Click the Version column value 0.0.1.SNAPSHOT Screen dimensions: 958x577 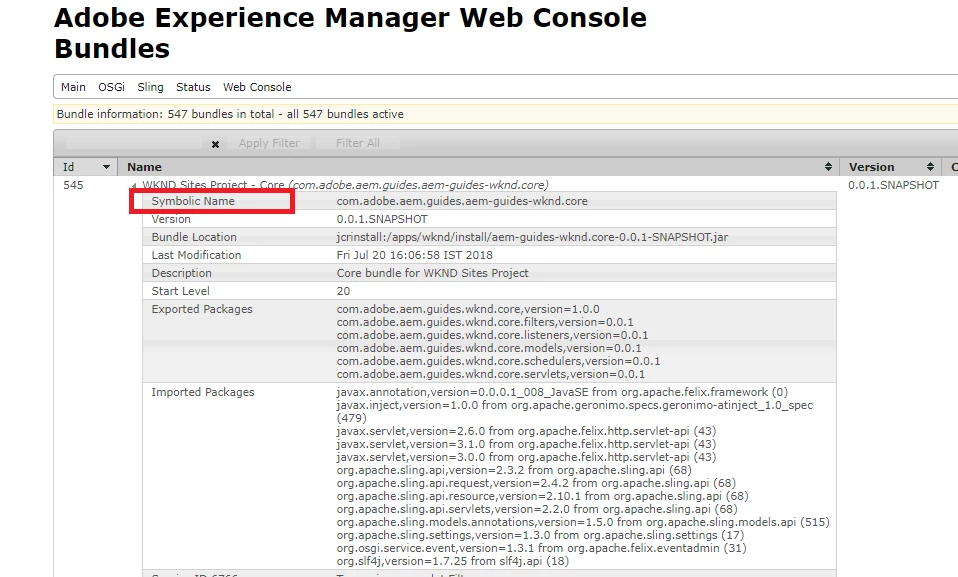893,185
